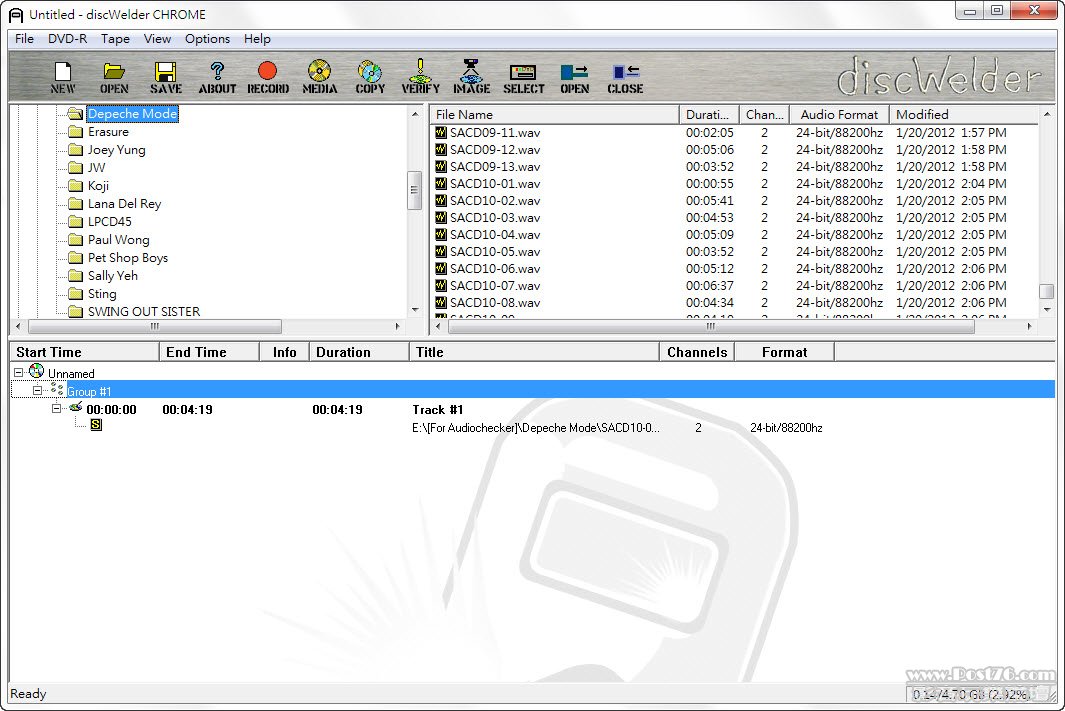Click the group icon before Group #1
Screen dimensions: 1065x711
click(57, 390)
